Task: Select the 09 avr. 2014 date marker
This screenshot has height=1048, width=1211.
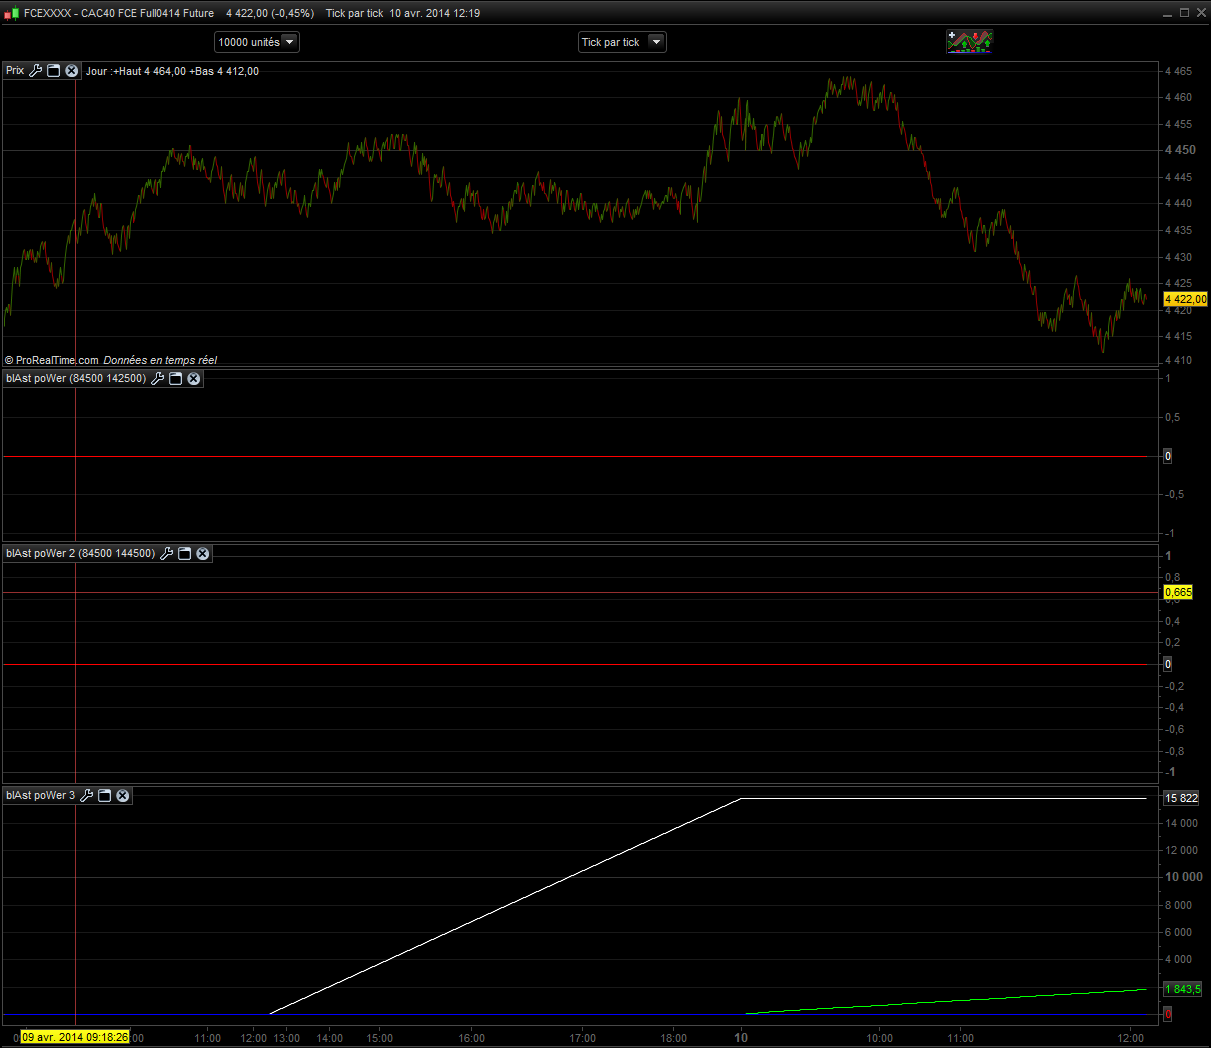Action: (x=75, y=1037)
